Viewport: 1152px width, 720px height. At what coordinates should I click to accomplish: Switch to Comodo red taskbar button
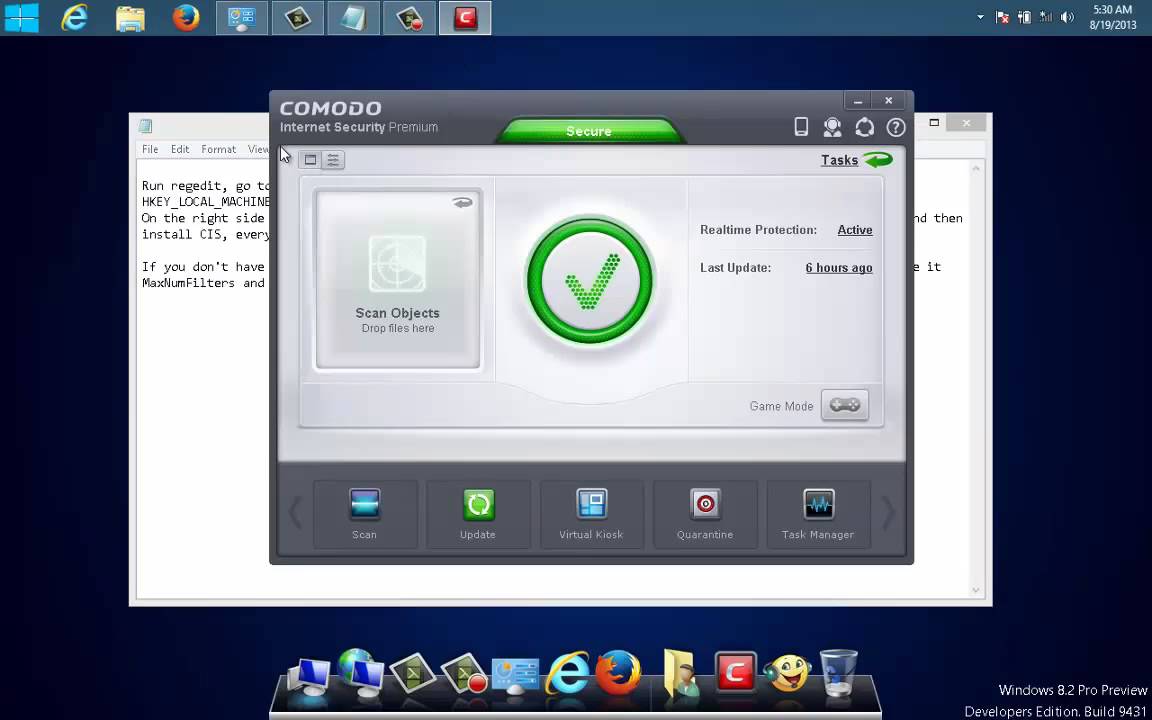(465, 18)
